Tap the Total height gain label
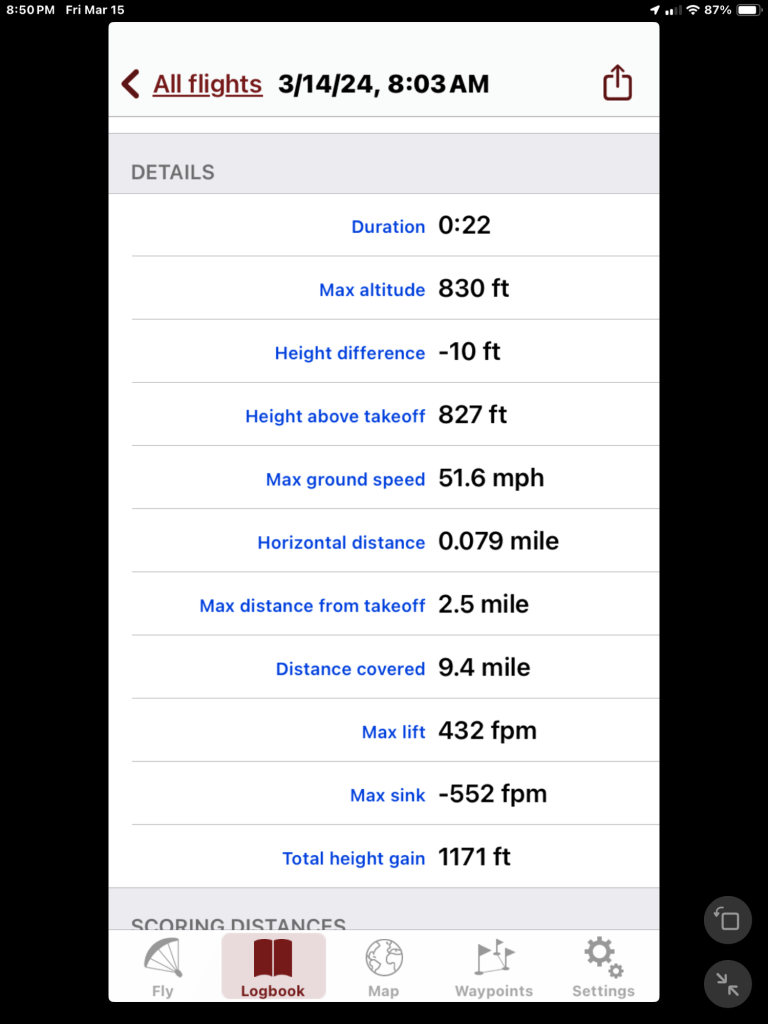Screen dimensions: 768x1024 click(x=353, y=858)
